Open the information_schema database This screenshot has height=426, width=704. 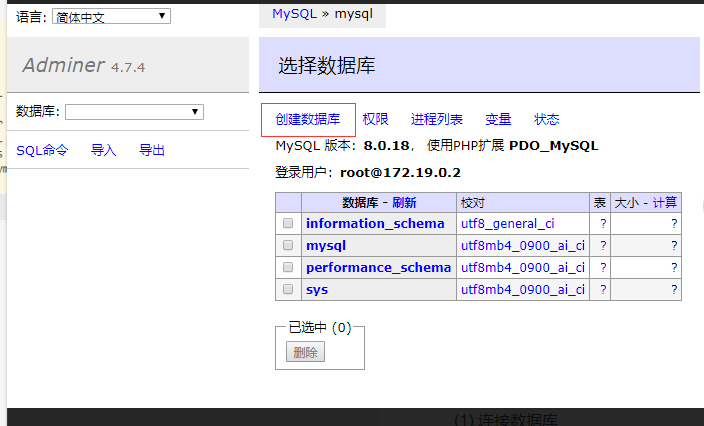tap(375, 224)
